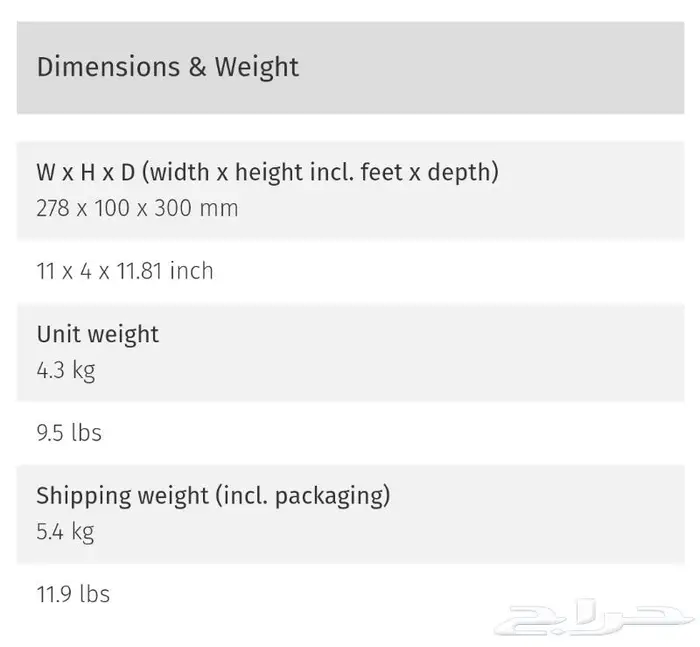Select the 5.4 kg shipping value

pos(65,532)
